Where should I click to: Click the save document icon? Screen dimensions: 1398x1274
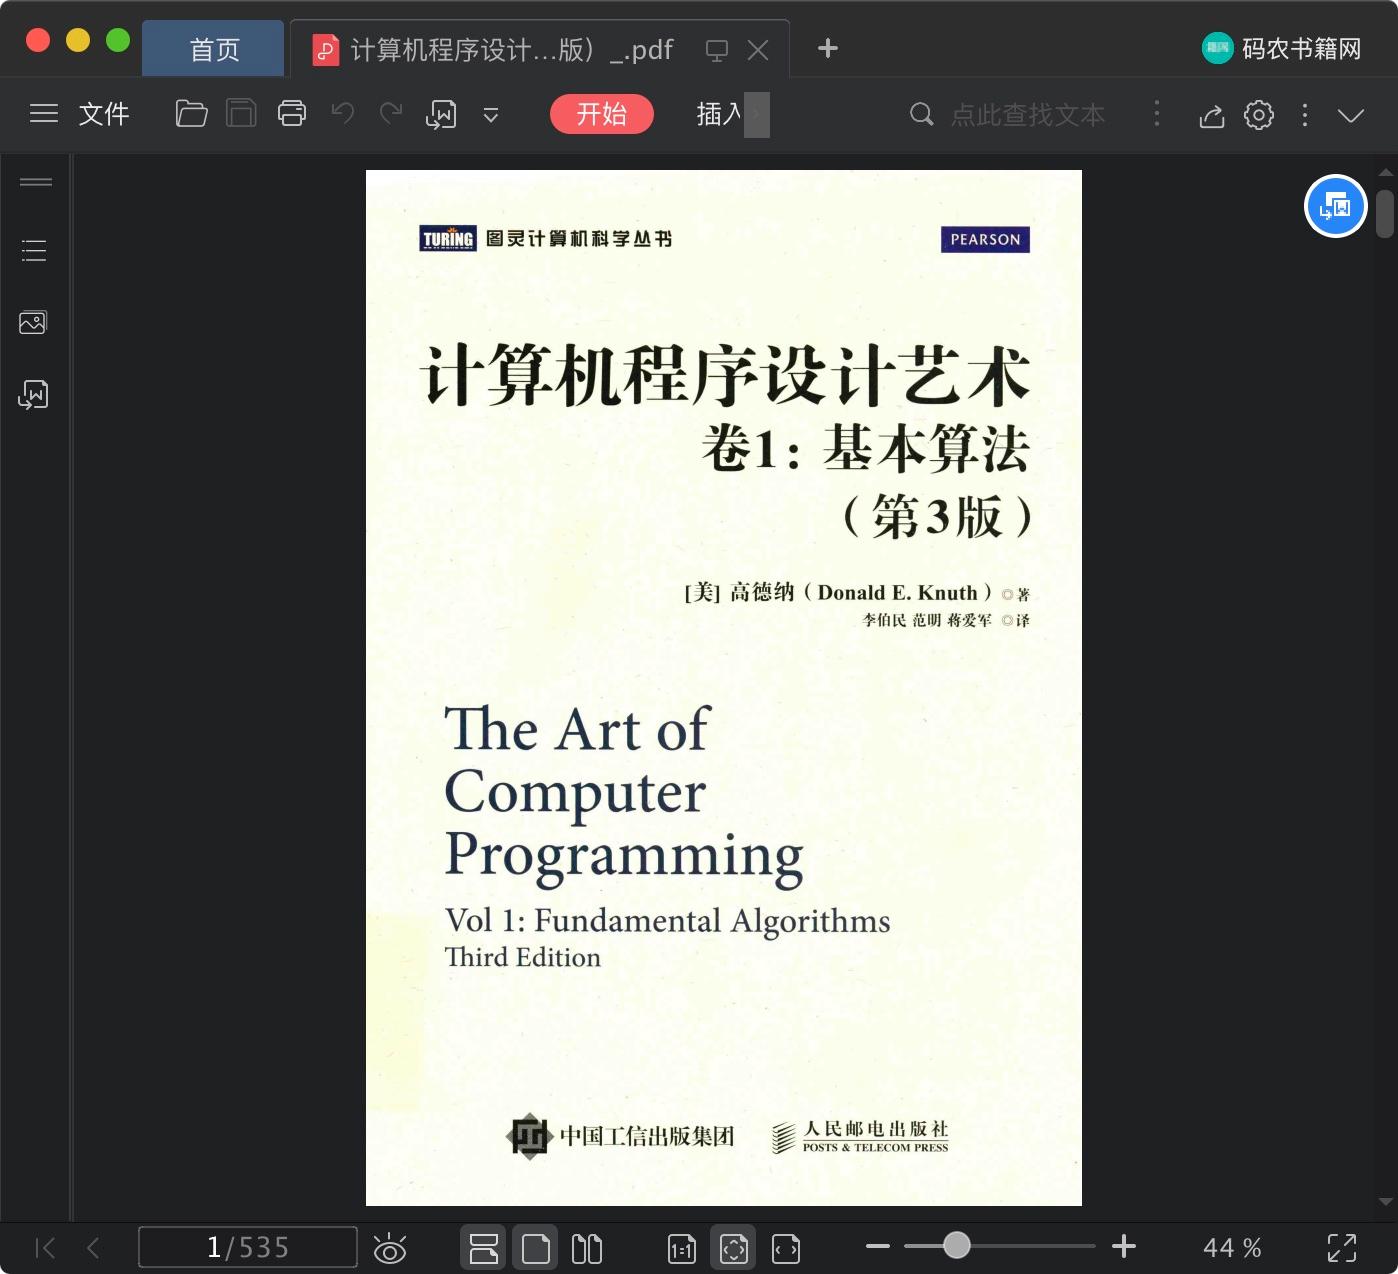pos(241,114)
